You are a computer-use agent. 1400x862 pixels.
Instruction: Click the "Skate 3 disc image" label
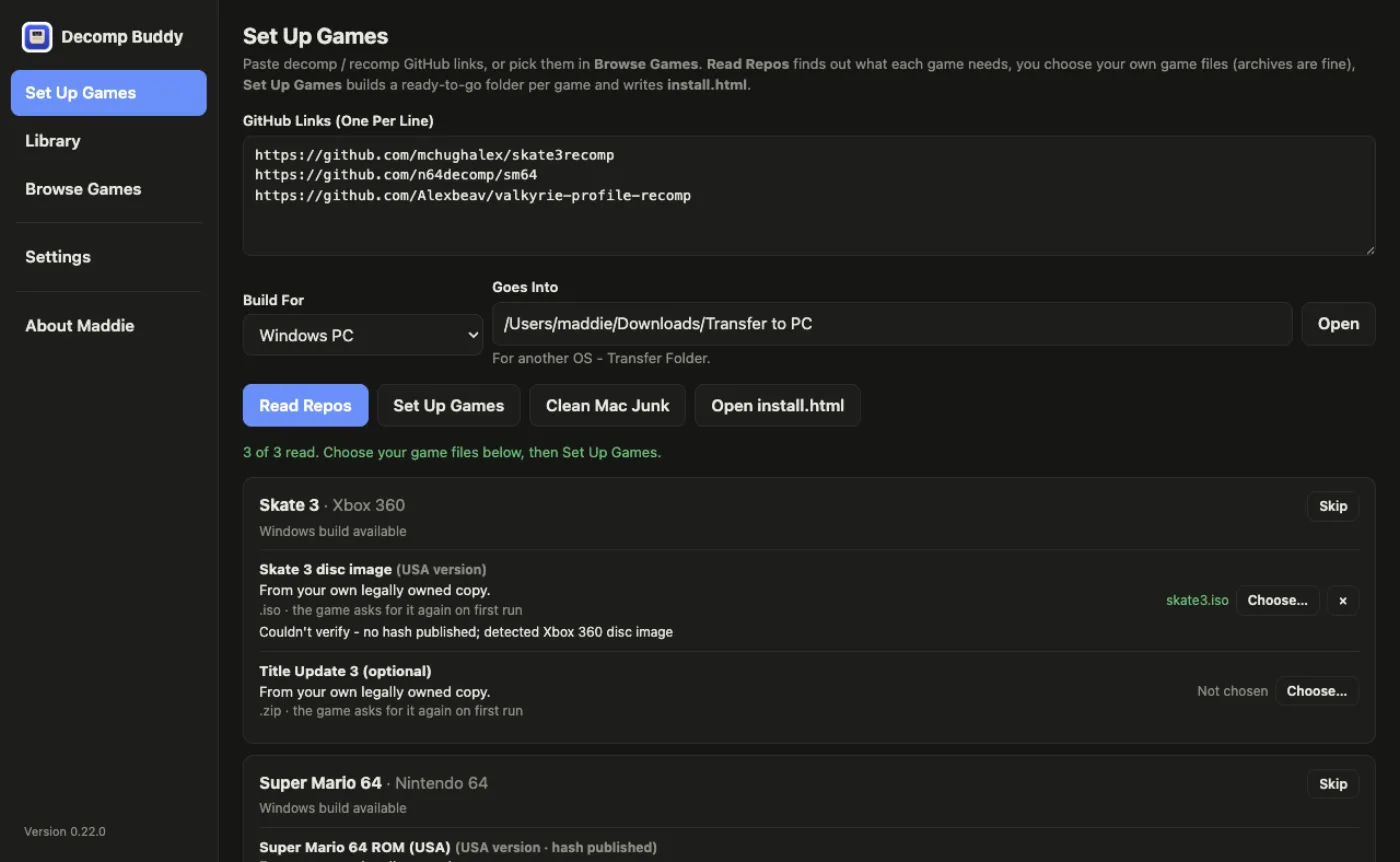click(325, 569)
